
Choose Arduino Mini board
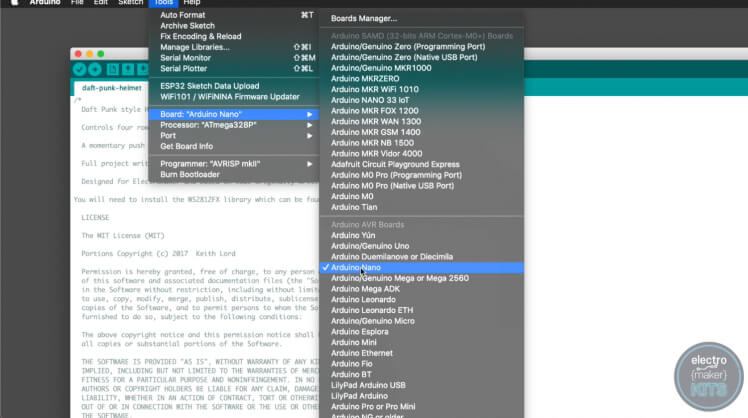coord(422,343)
